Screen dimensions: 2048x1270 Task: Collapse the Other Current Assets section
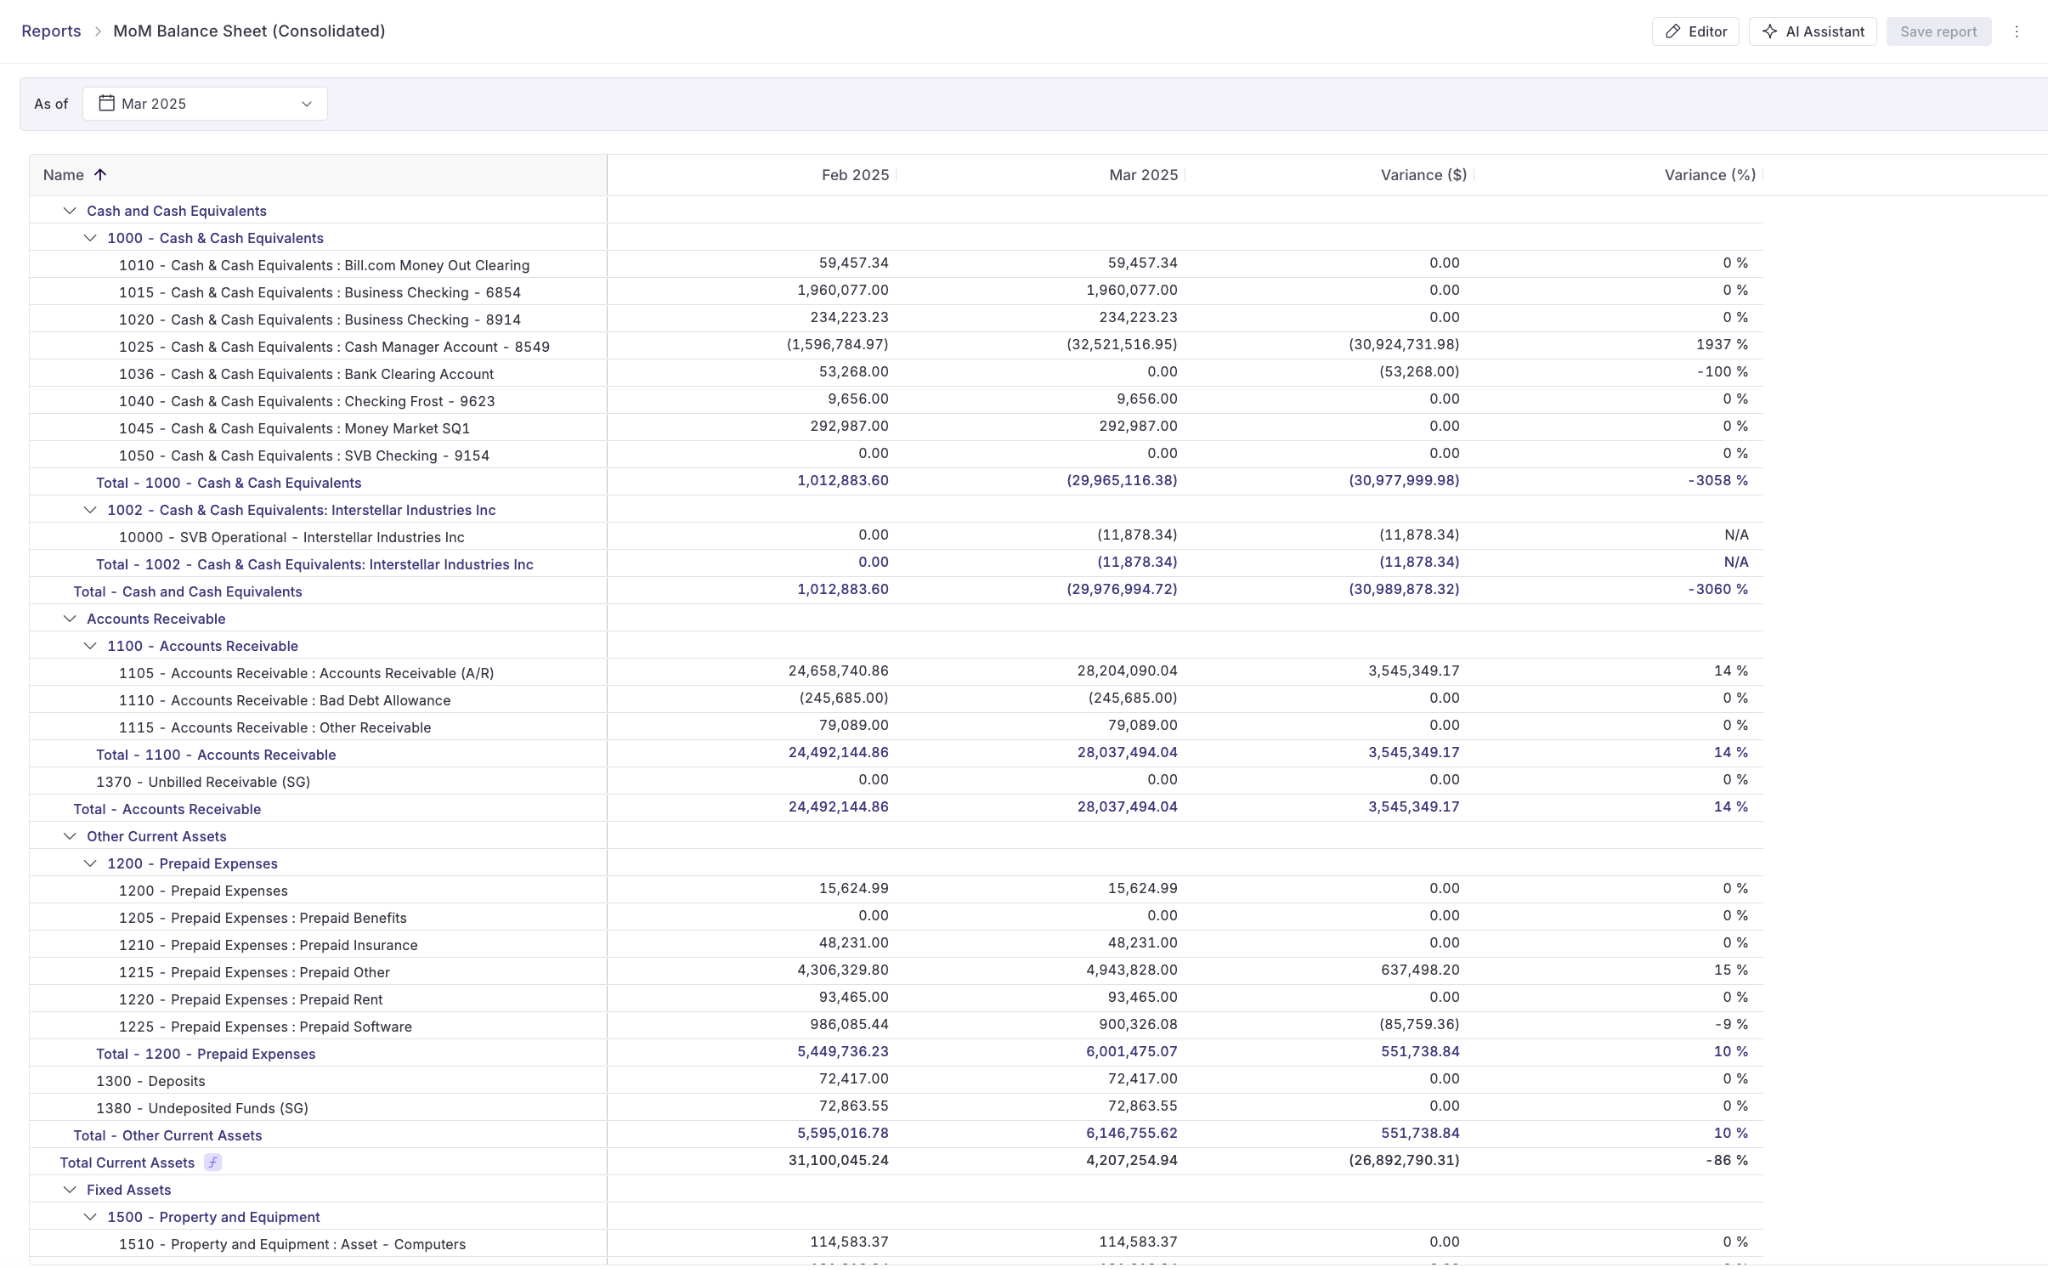70,837
